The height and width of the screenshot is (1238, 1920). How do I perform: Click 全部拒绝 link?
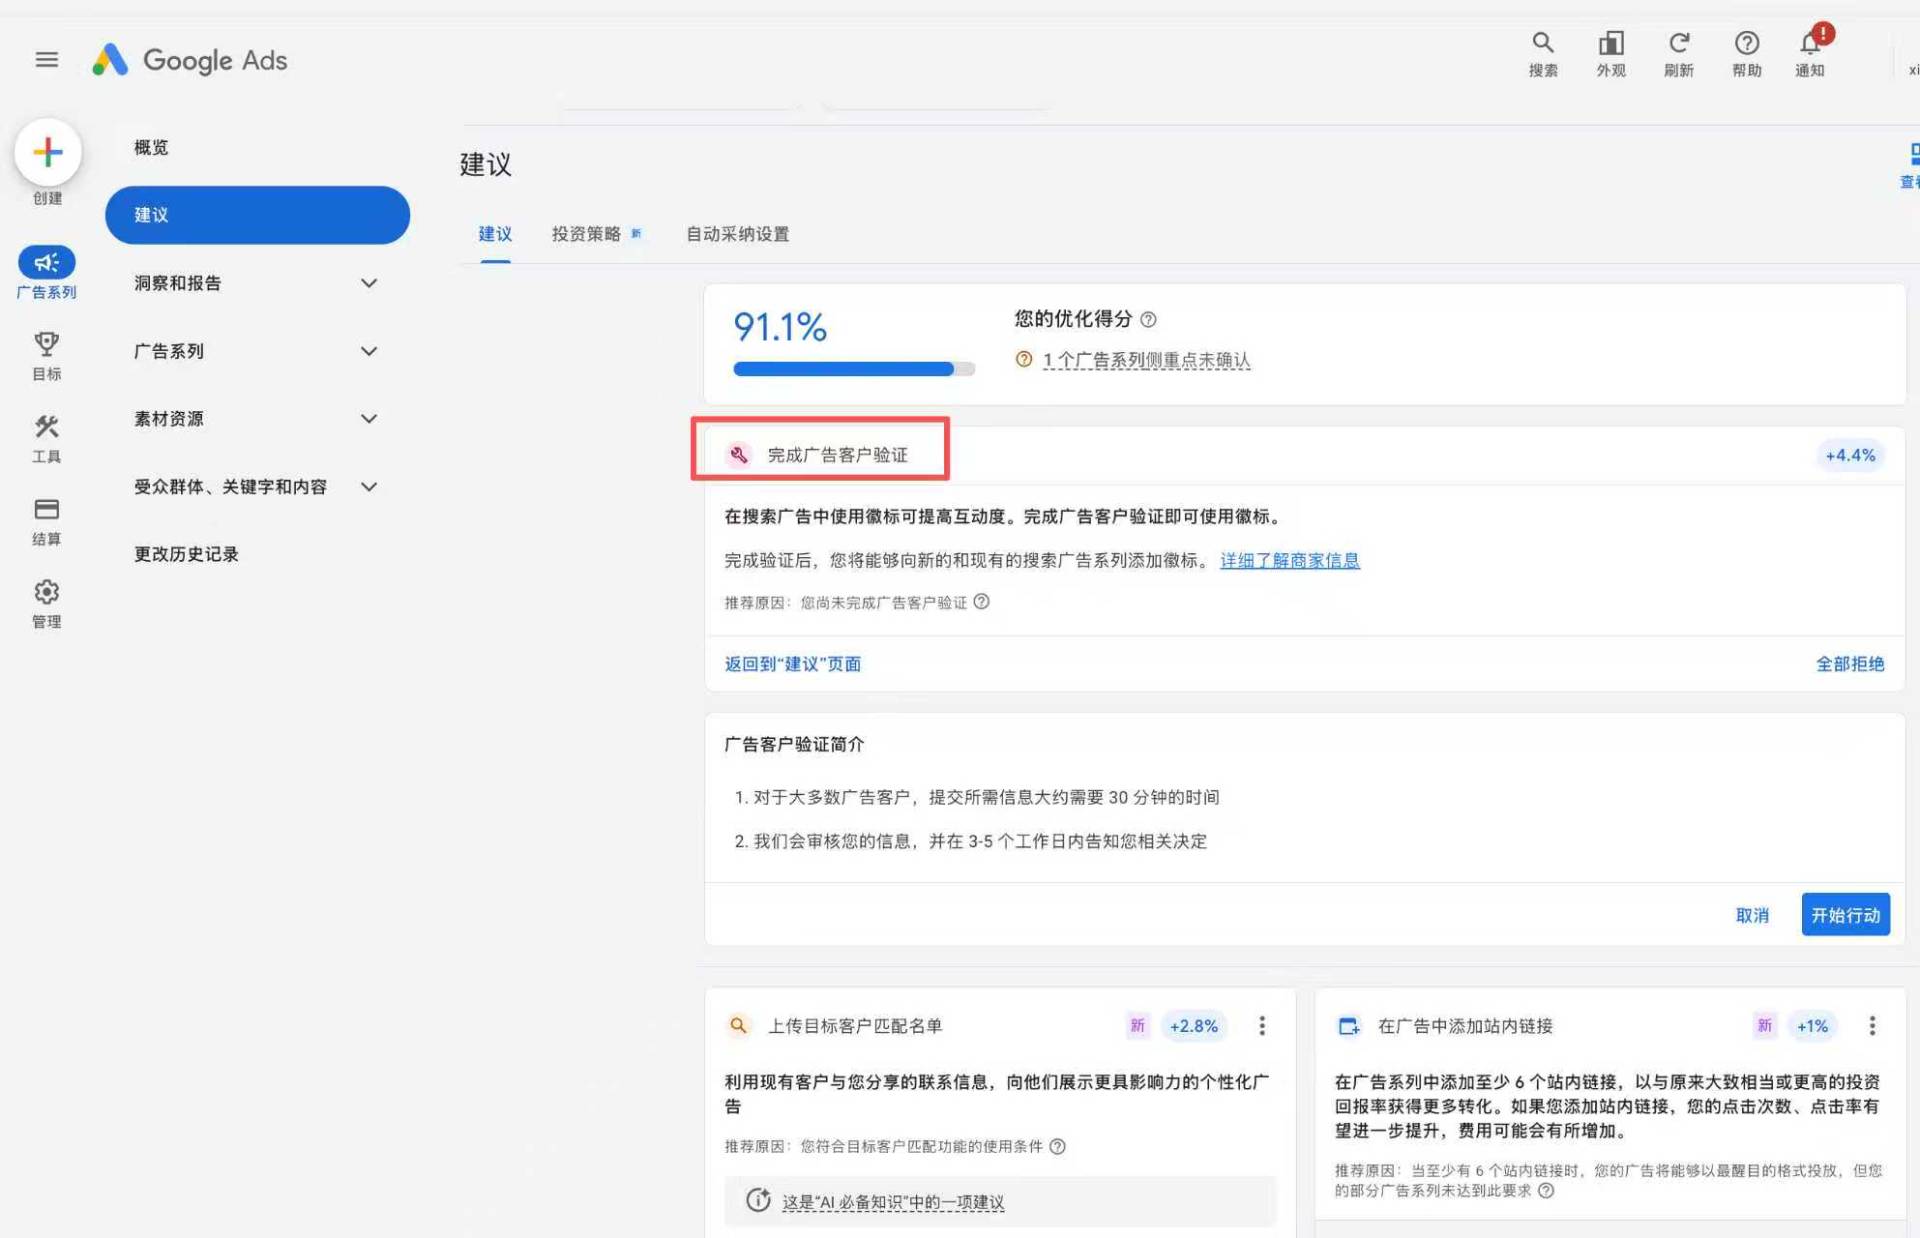pos(1849,664)
